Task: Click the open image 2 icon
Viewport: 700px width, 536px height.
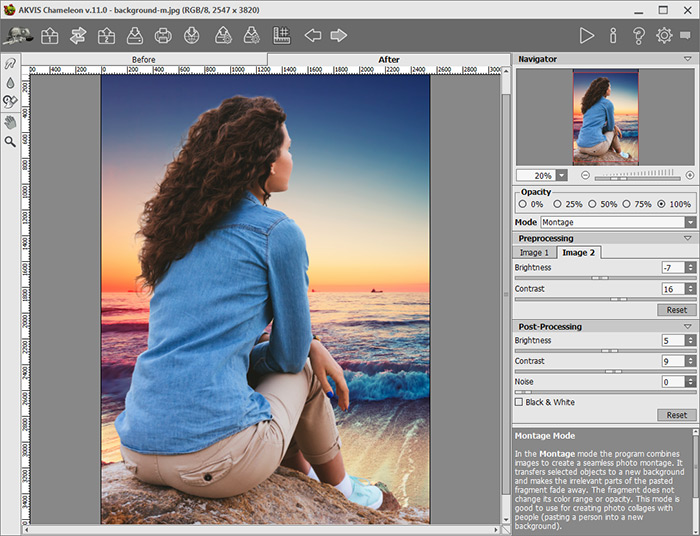Action: [x=106, y=35]
